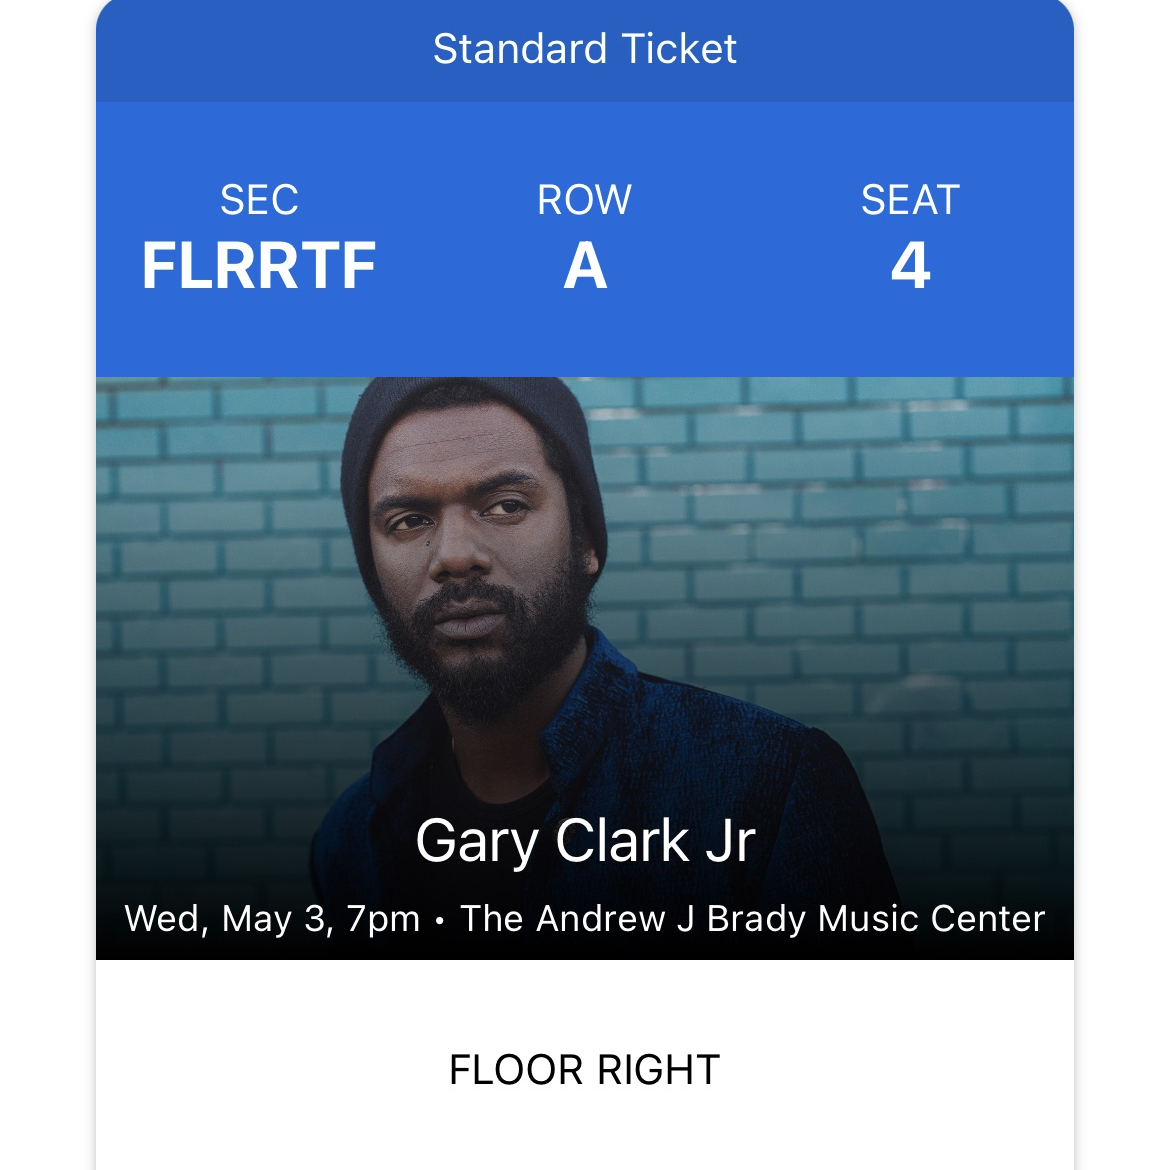Select the FLRRTF section value
The height and width of the screenshot is (1170, 1170).
(259, 266)
